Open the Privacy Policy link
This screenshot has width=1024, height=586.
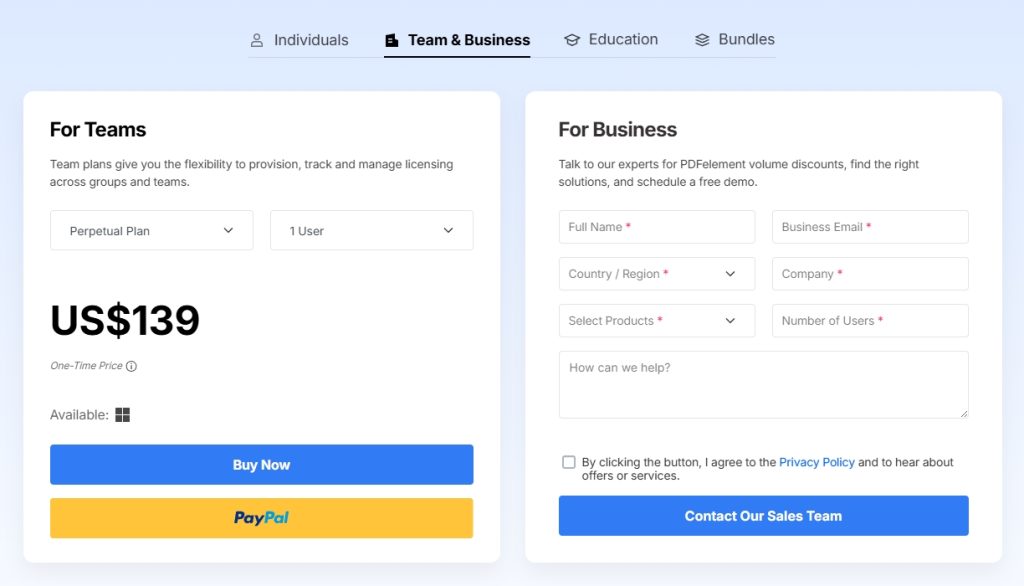(x=816, y=462)
